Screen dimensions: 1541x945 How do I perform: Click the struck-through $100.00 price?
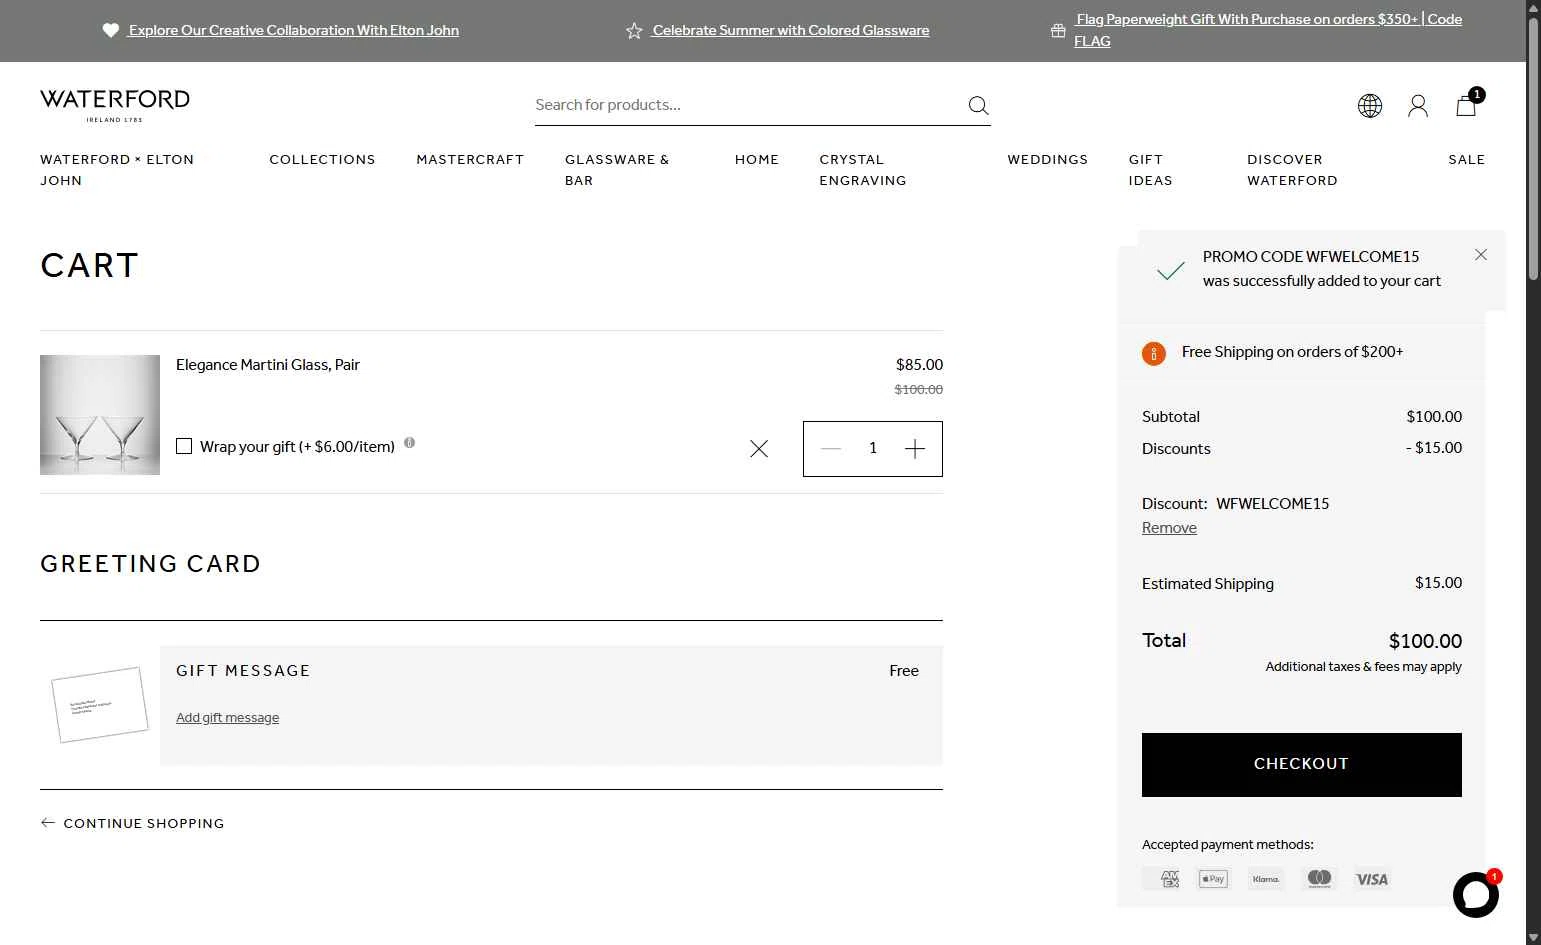[x=918, y=390]
